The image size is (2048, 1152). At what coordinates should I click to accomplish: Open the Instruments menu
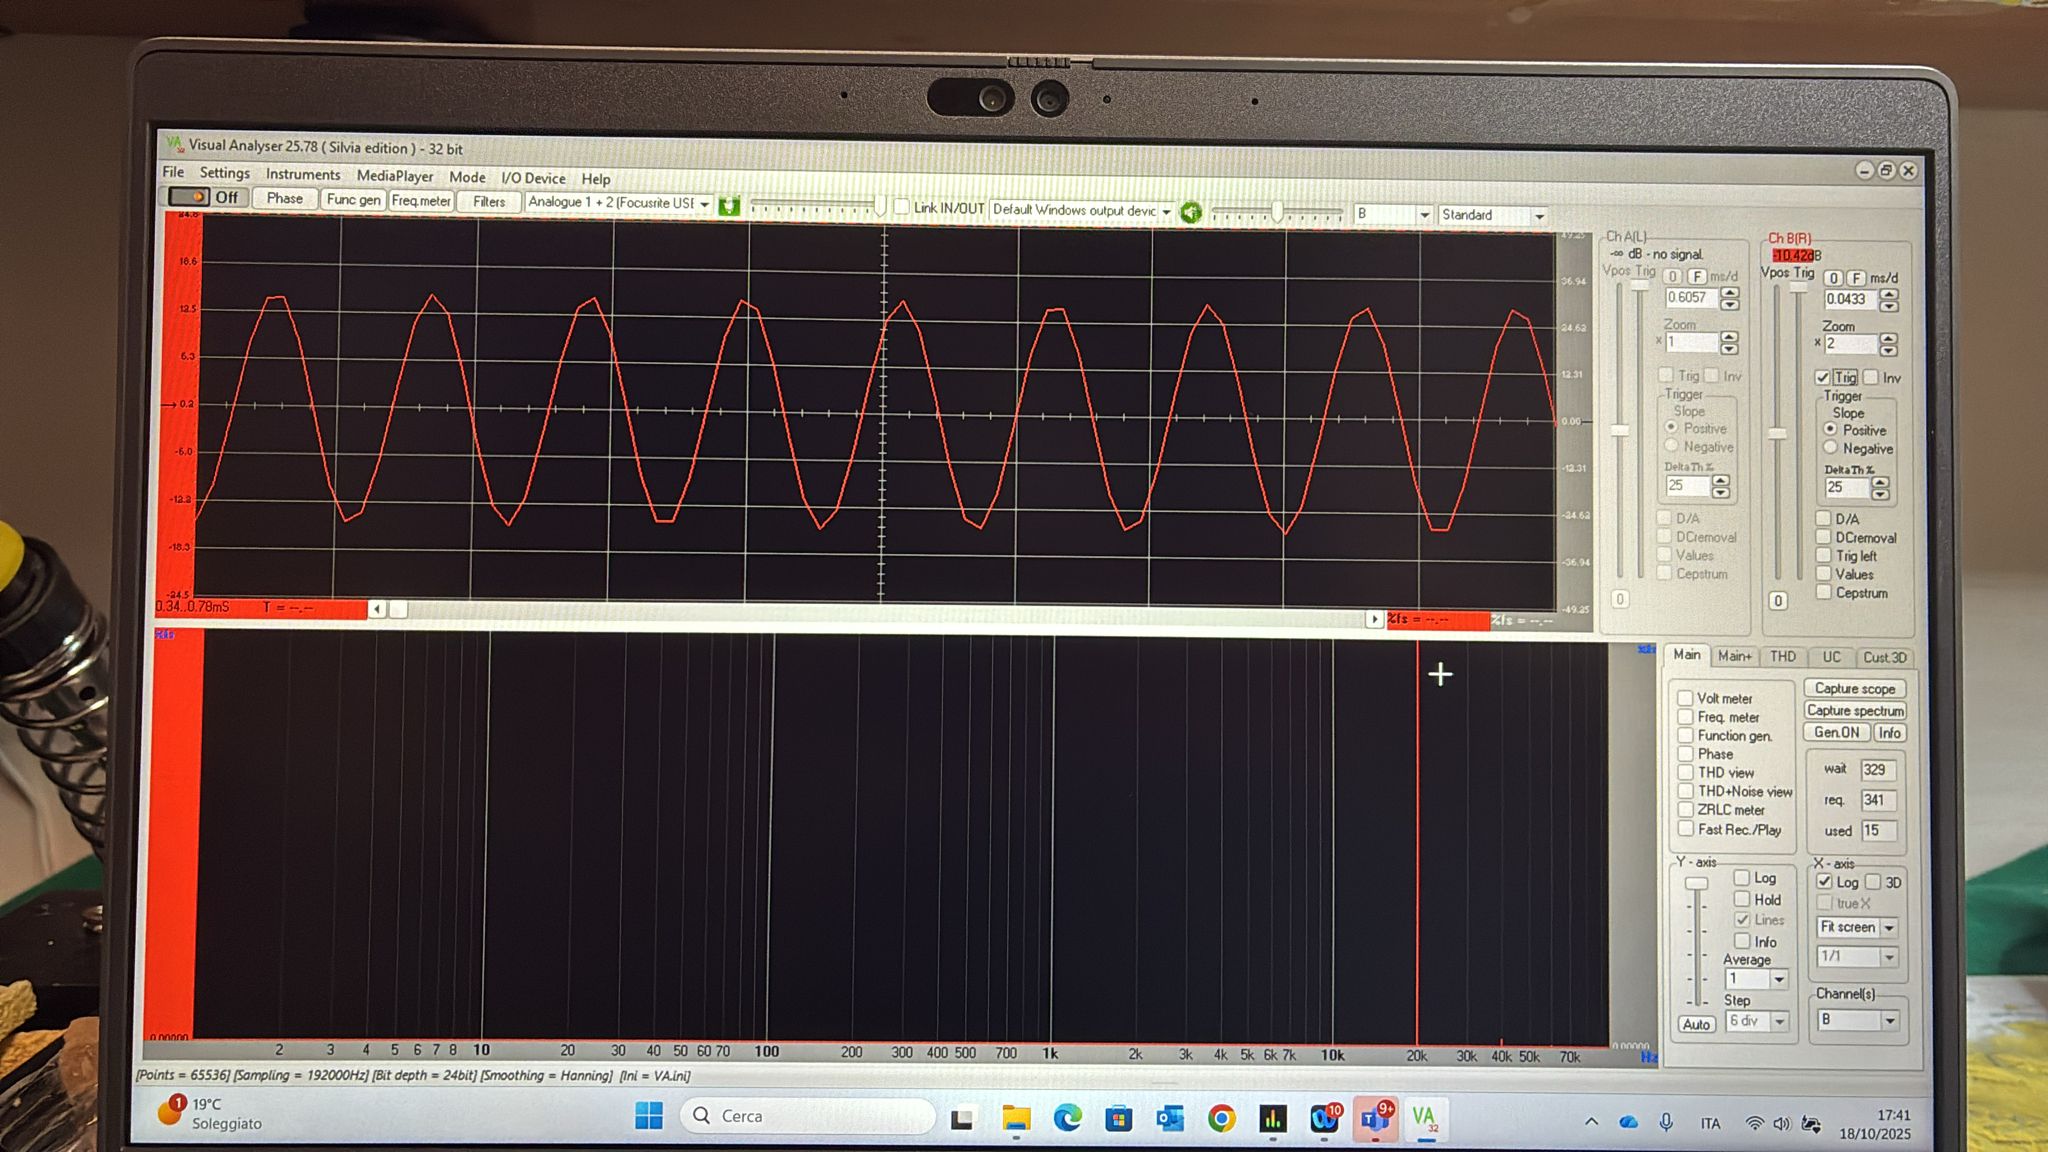point(302,174)
